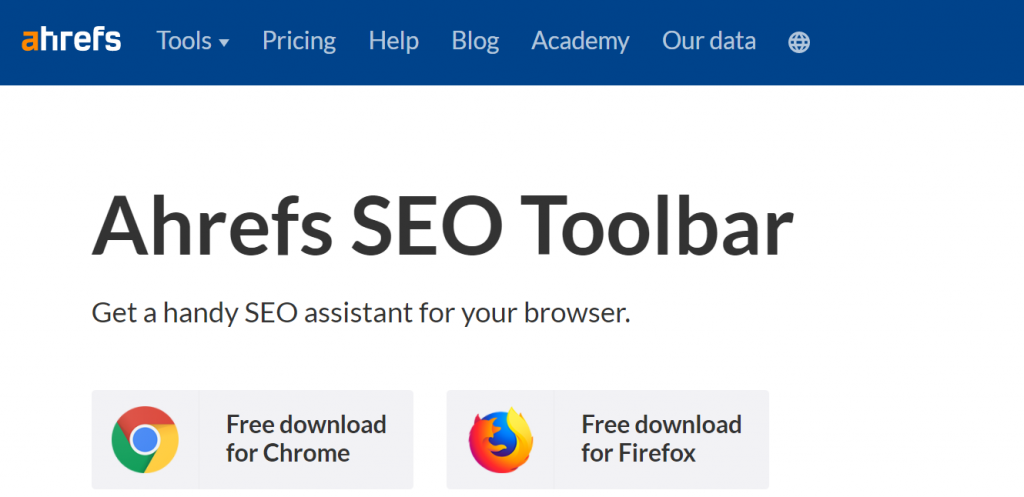Visit the Blog section

coord(475,41)
